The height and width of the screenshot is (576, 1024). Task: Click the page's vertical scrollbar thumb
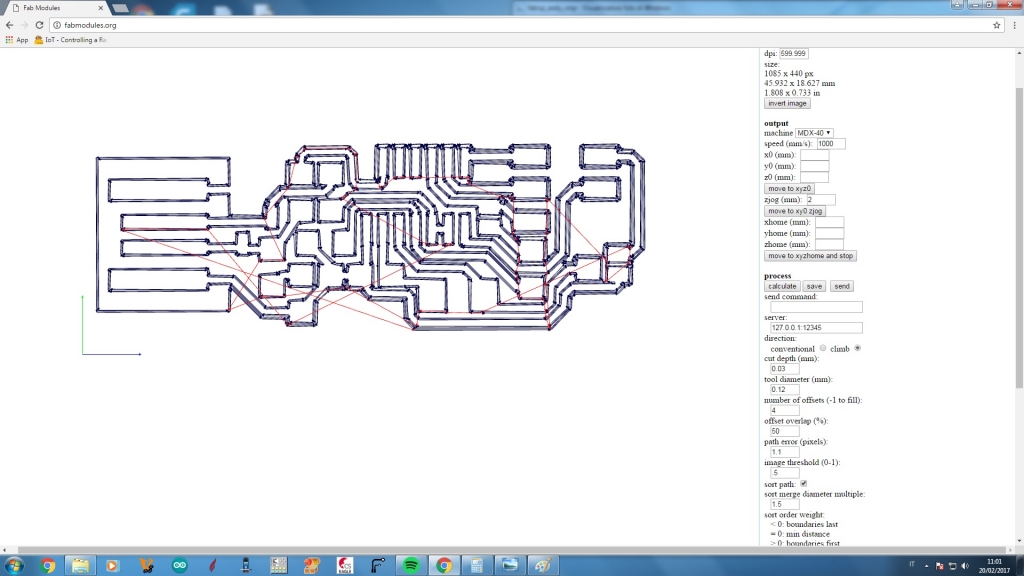(x=1019, y=238)
